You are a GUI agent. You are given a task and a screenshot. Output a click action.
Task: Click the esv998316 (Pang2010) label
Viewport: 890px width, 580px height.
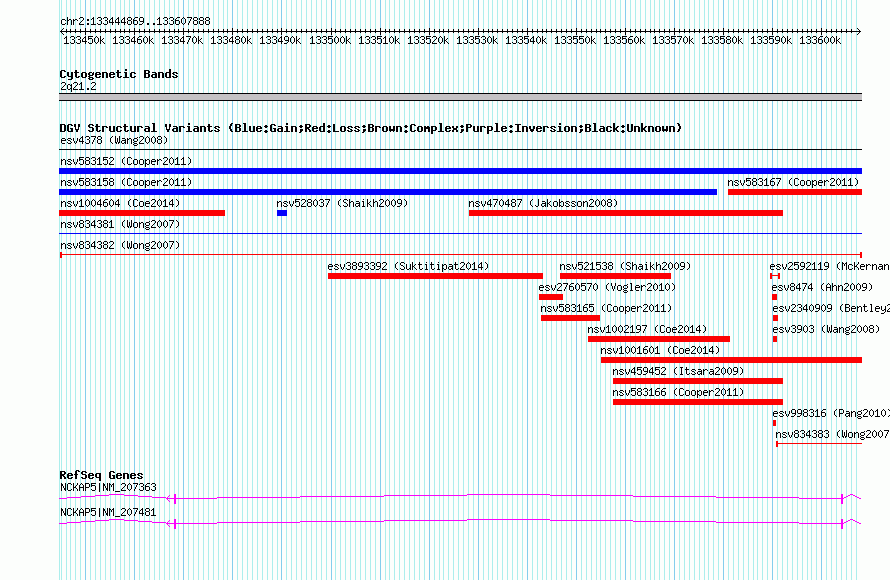coord(831,413)
